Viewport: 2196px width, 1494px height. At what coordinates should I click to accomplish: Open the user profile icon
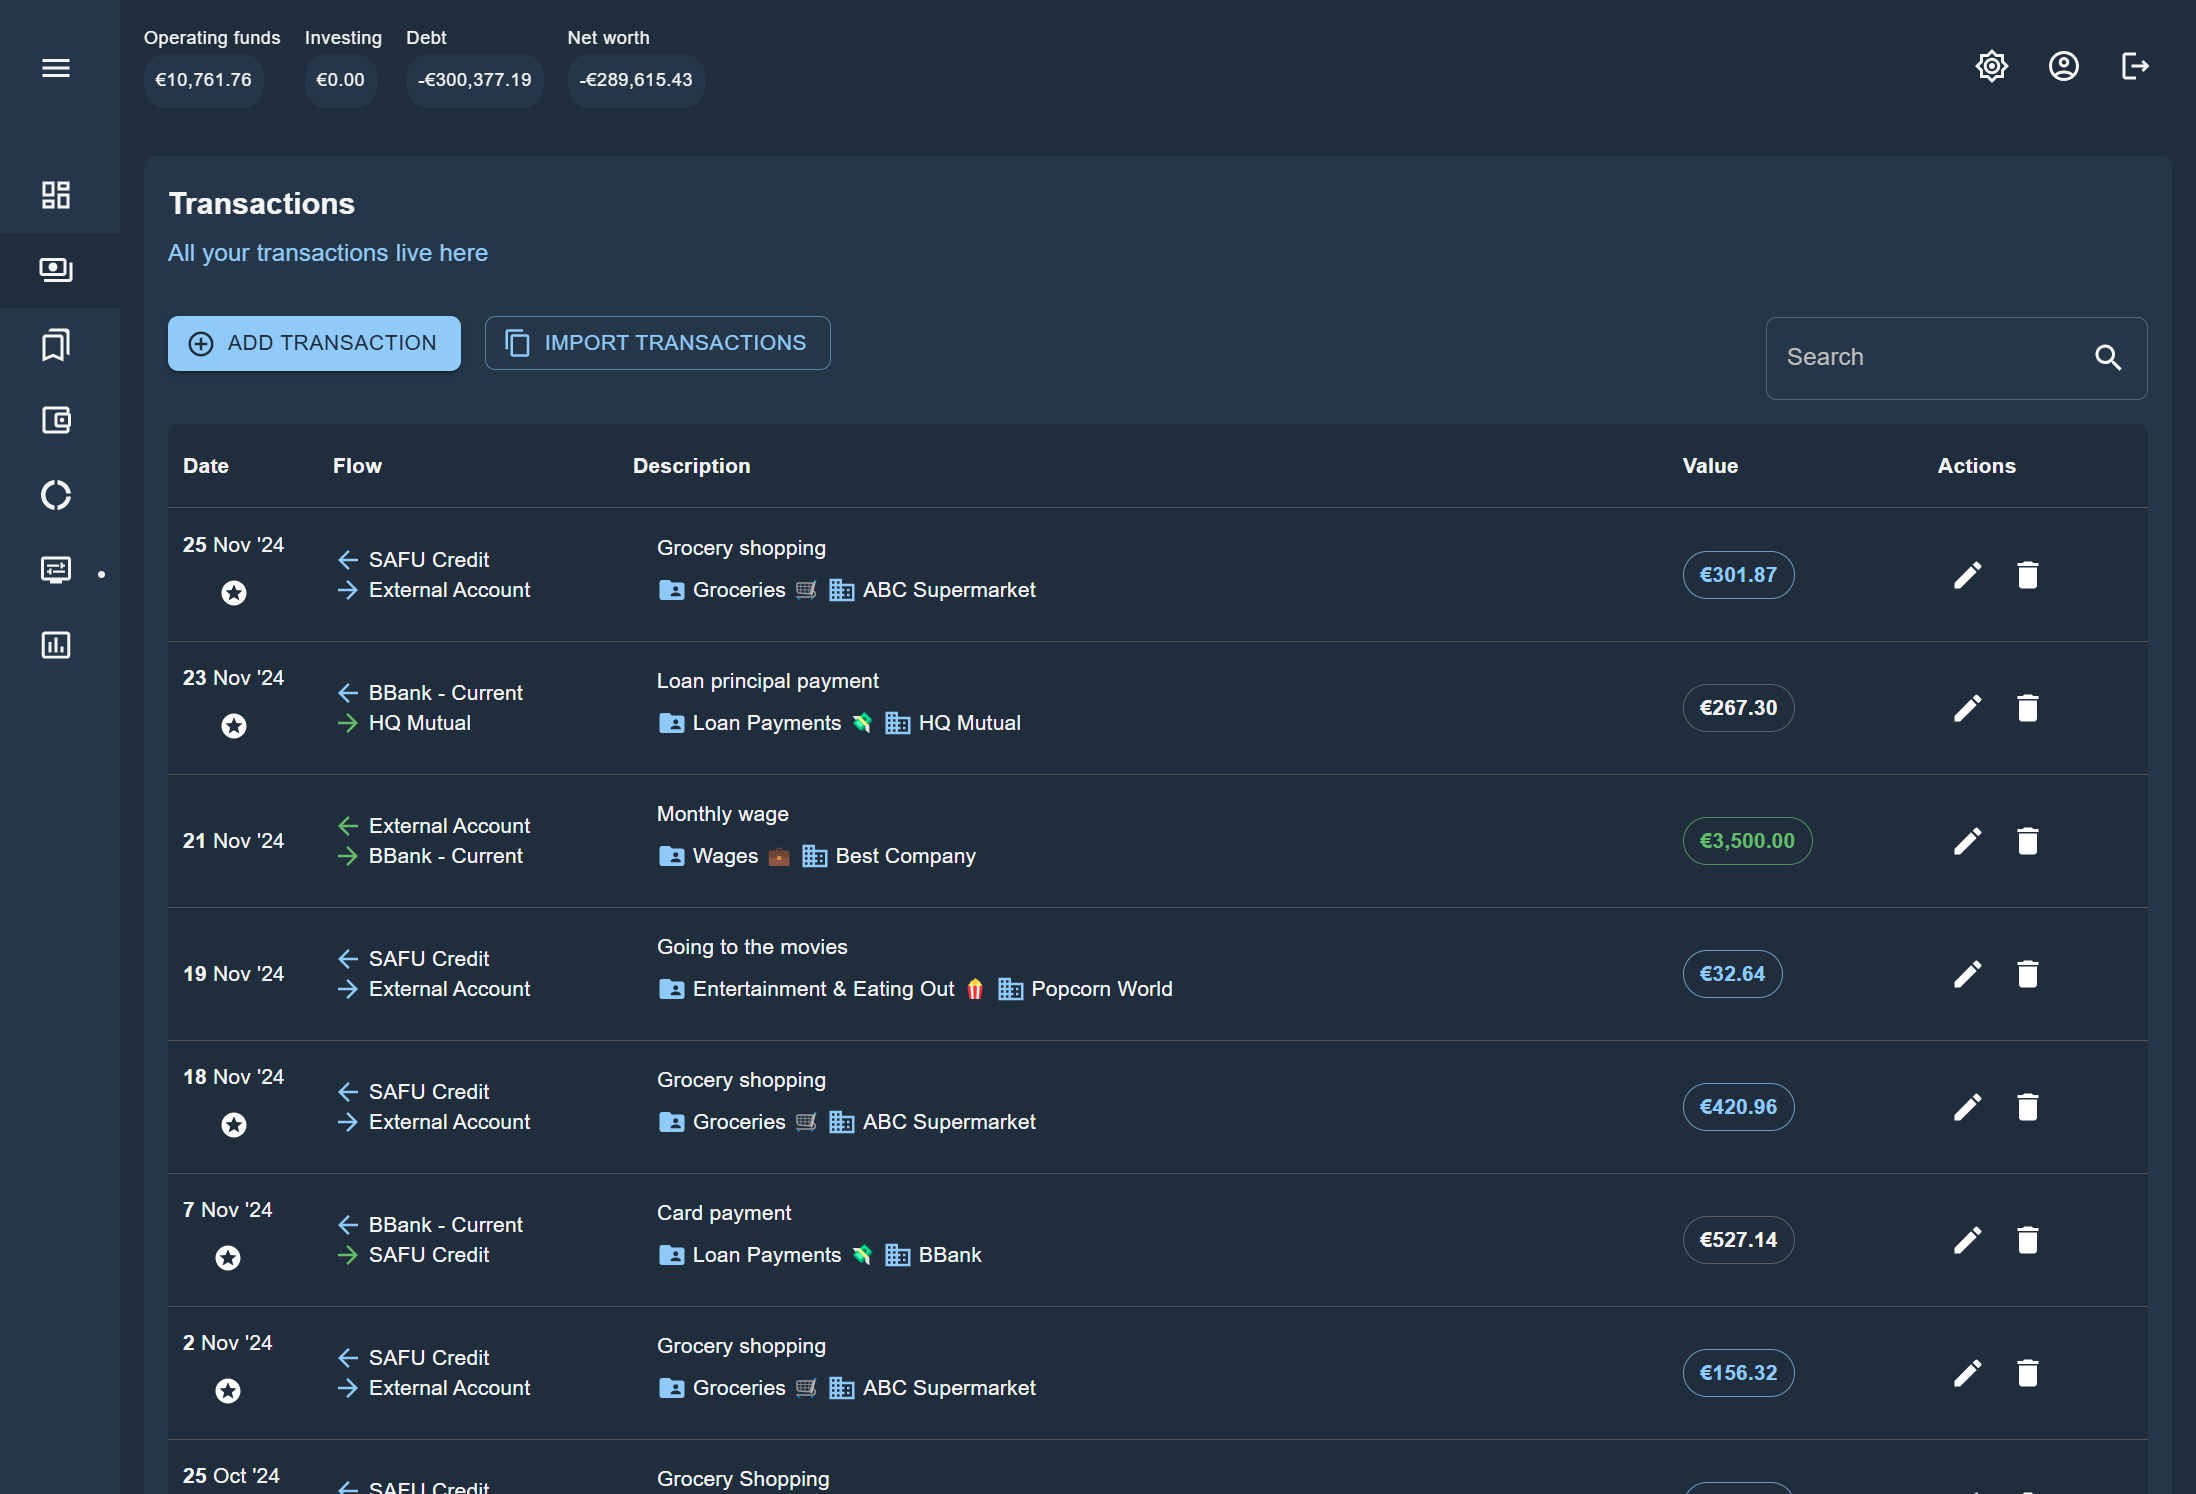click(x=2063, y=67)
